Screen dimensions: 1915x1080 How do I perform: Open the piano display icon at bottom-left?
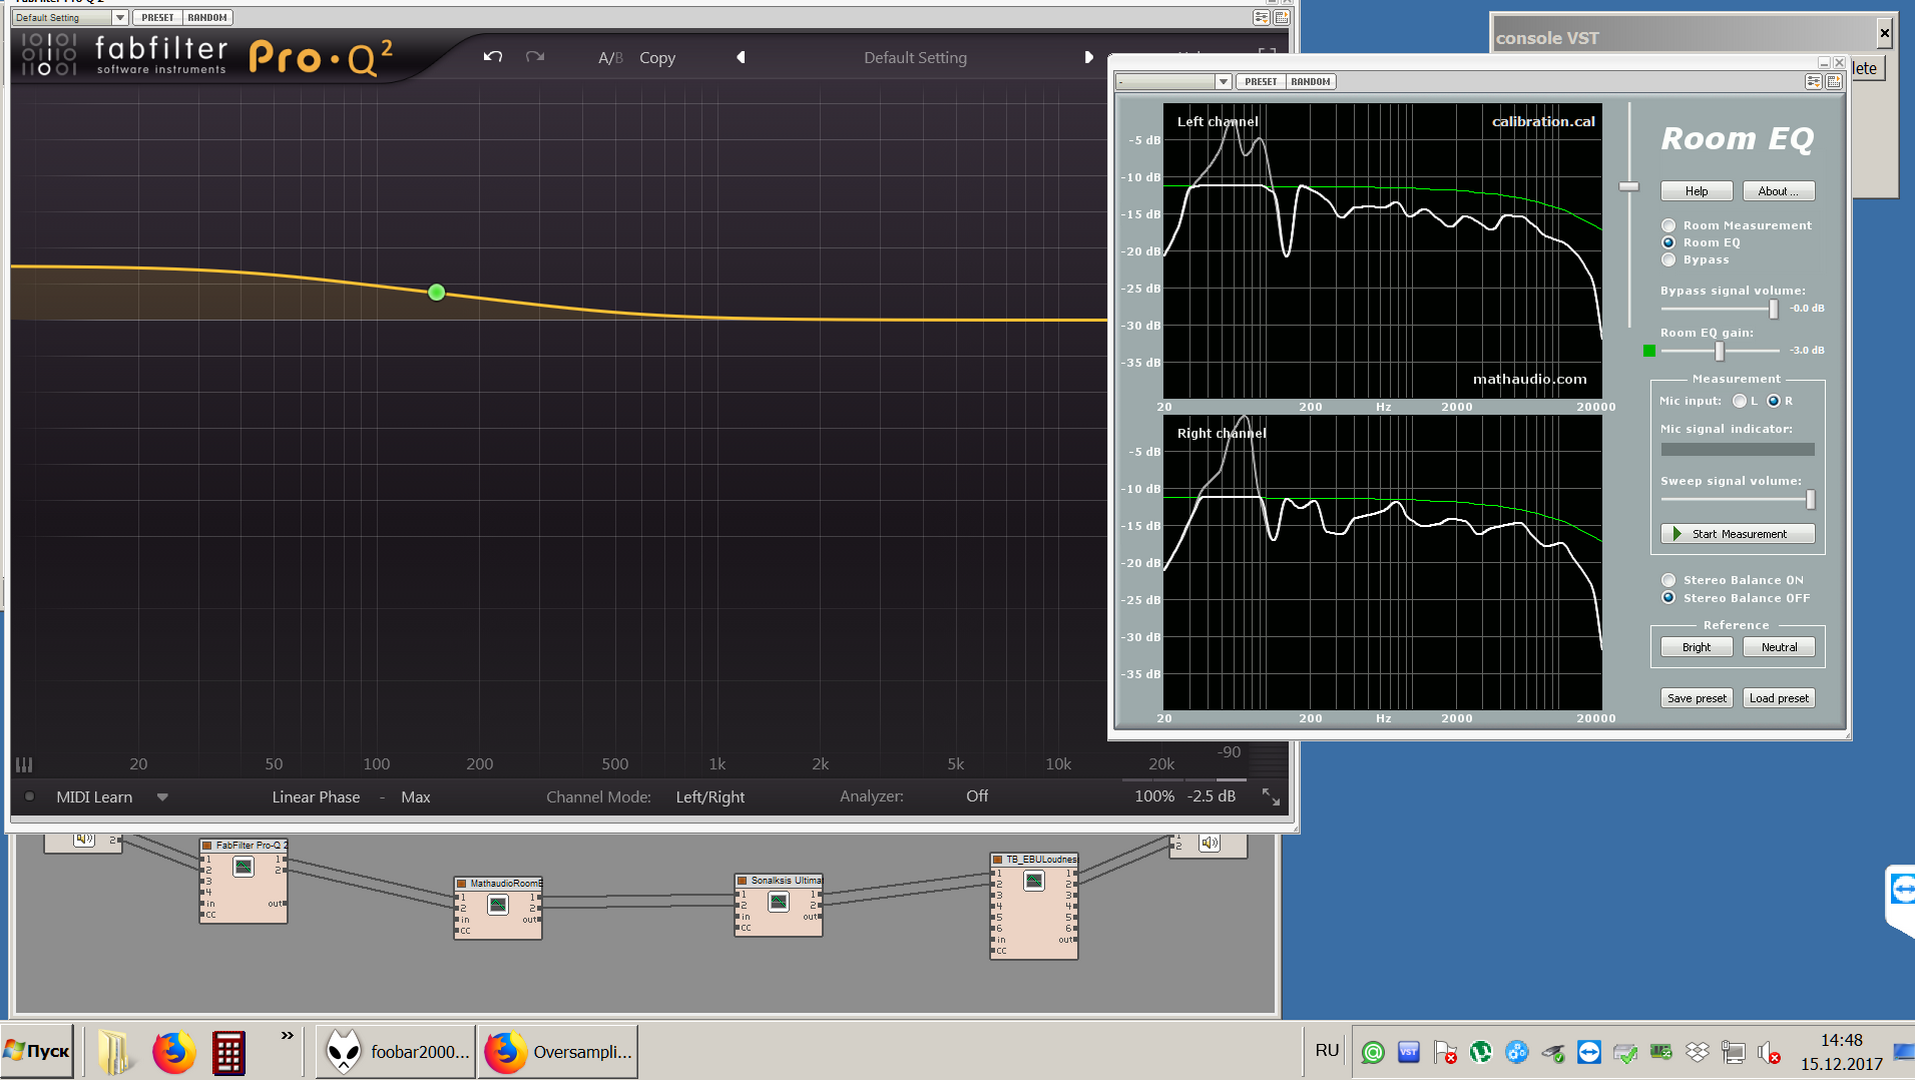[x=24, y=764]
